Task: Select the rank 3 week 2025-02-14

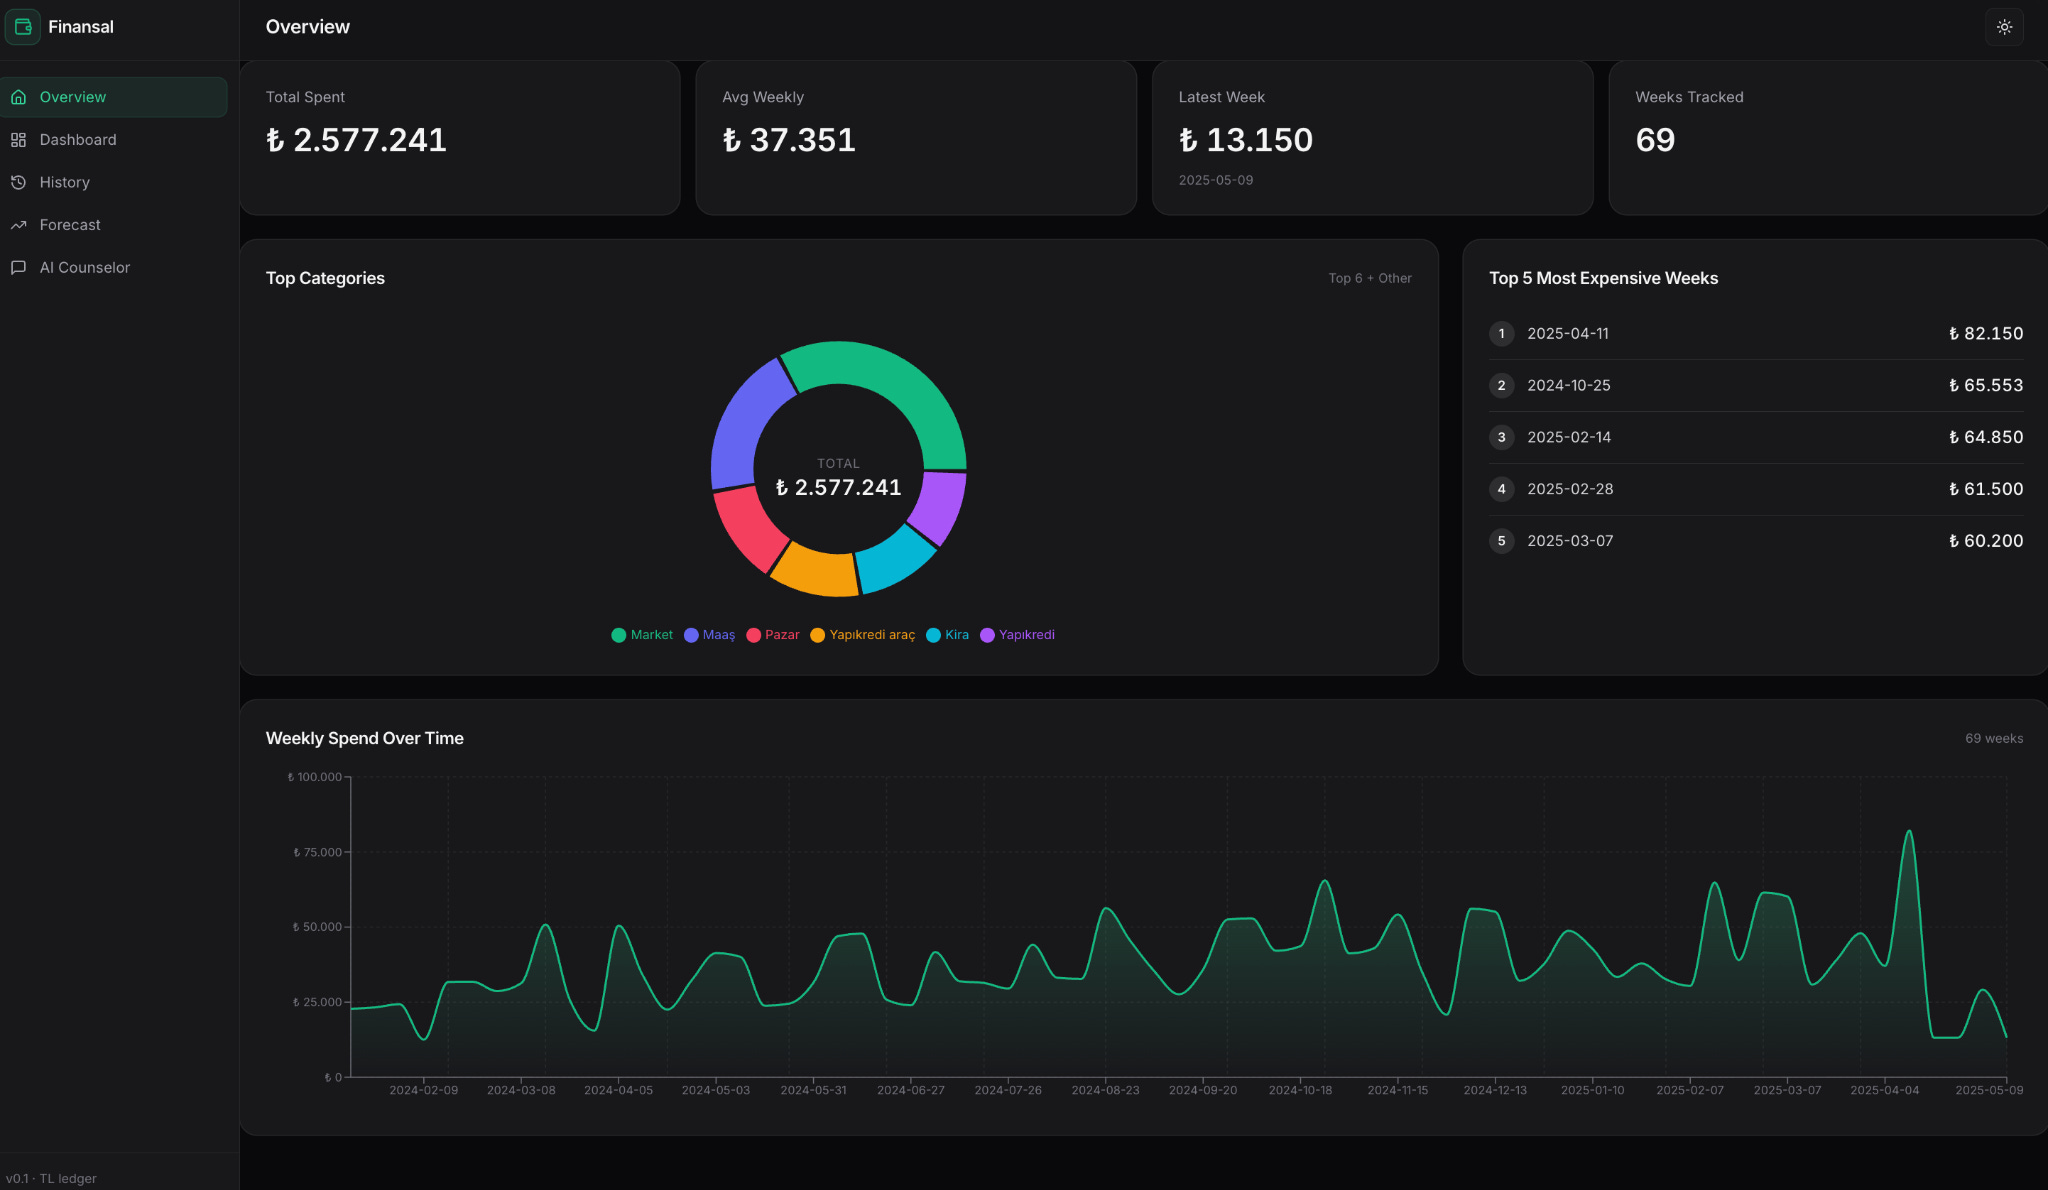Action: pos(1569,438)
